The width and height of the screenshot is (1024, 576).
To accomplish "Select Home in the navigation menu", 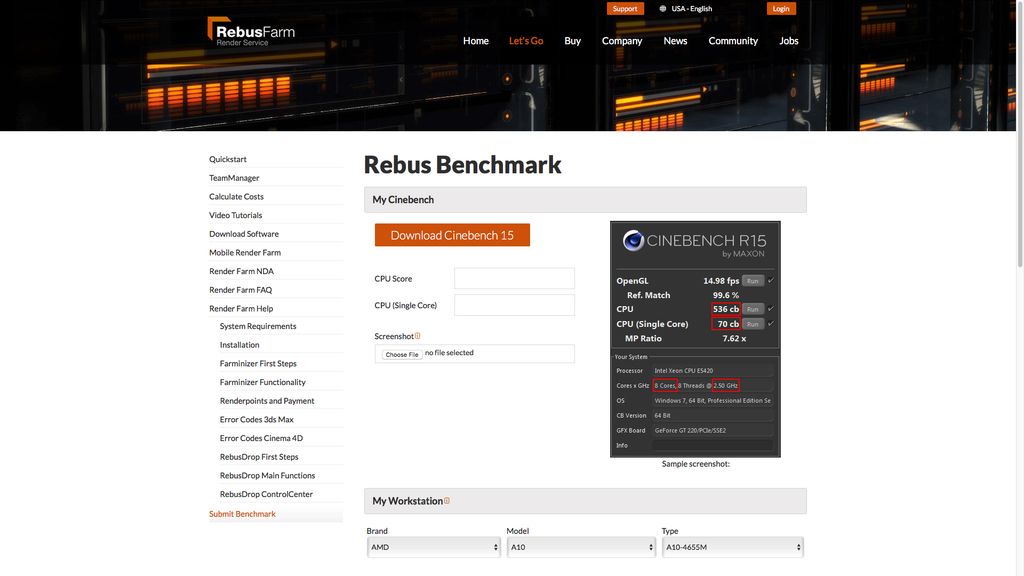I will pos(475,40).
